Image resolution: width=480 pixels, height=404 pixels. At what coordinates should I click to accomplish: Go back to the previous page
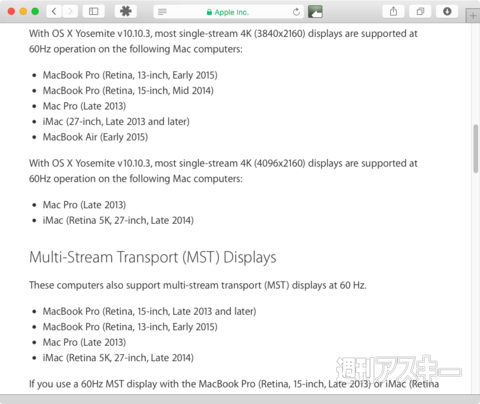tap(54, 12)
